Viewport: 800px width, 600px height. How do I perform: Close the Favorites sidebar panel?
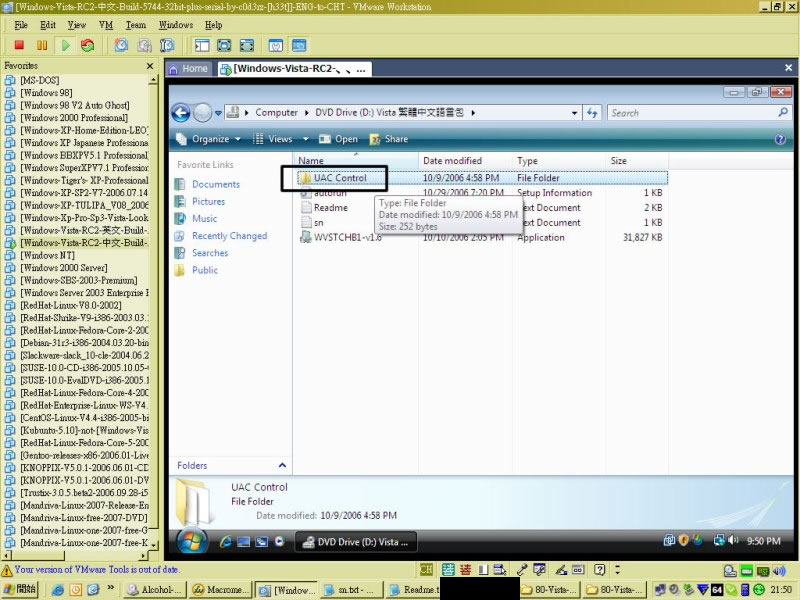click(x=149, y=66)
